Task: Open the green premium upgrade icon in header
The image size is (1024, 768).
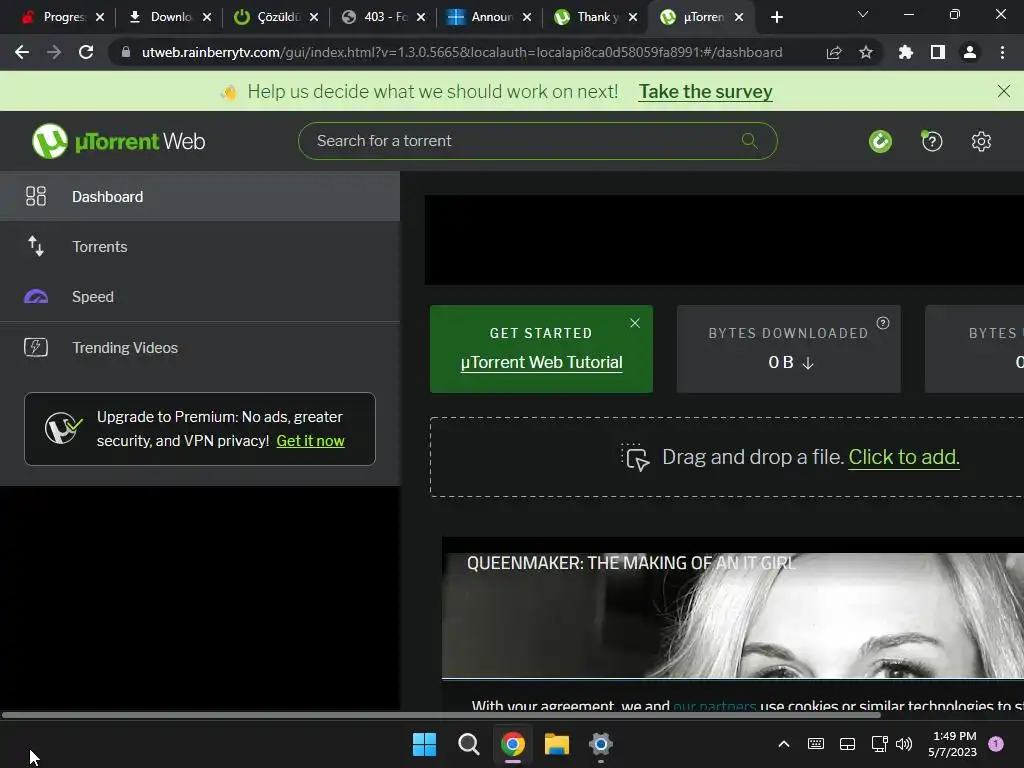Action: (x=880, y=141)
